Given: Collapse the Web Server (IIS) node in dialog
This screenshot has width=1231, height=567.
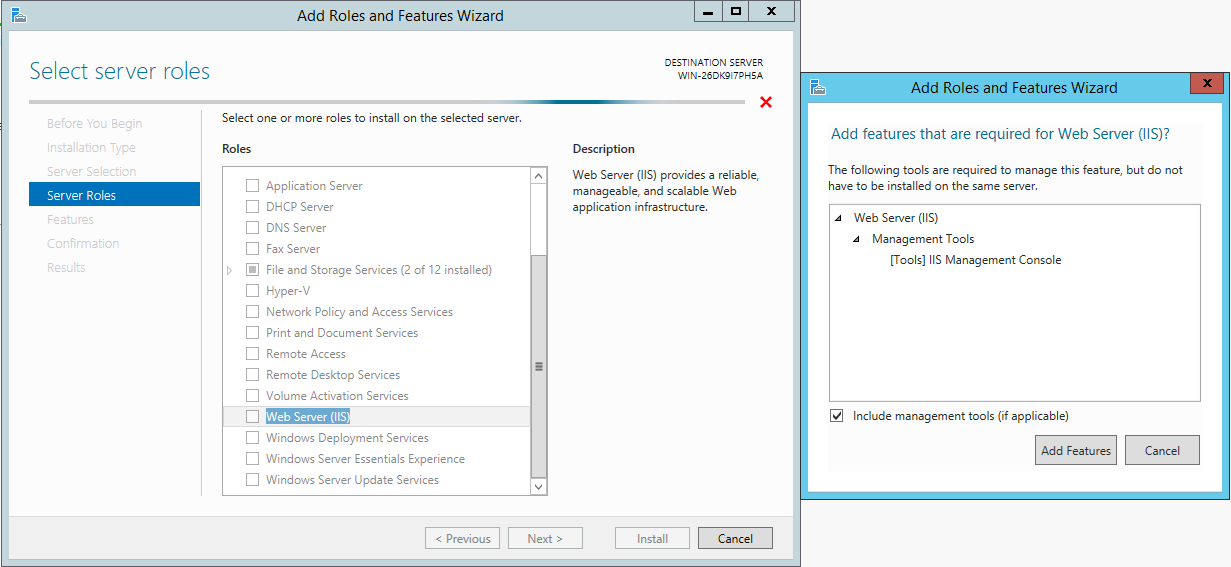Looking at the screenshot, I should (838, 218).
